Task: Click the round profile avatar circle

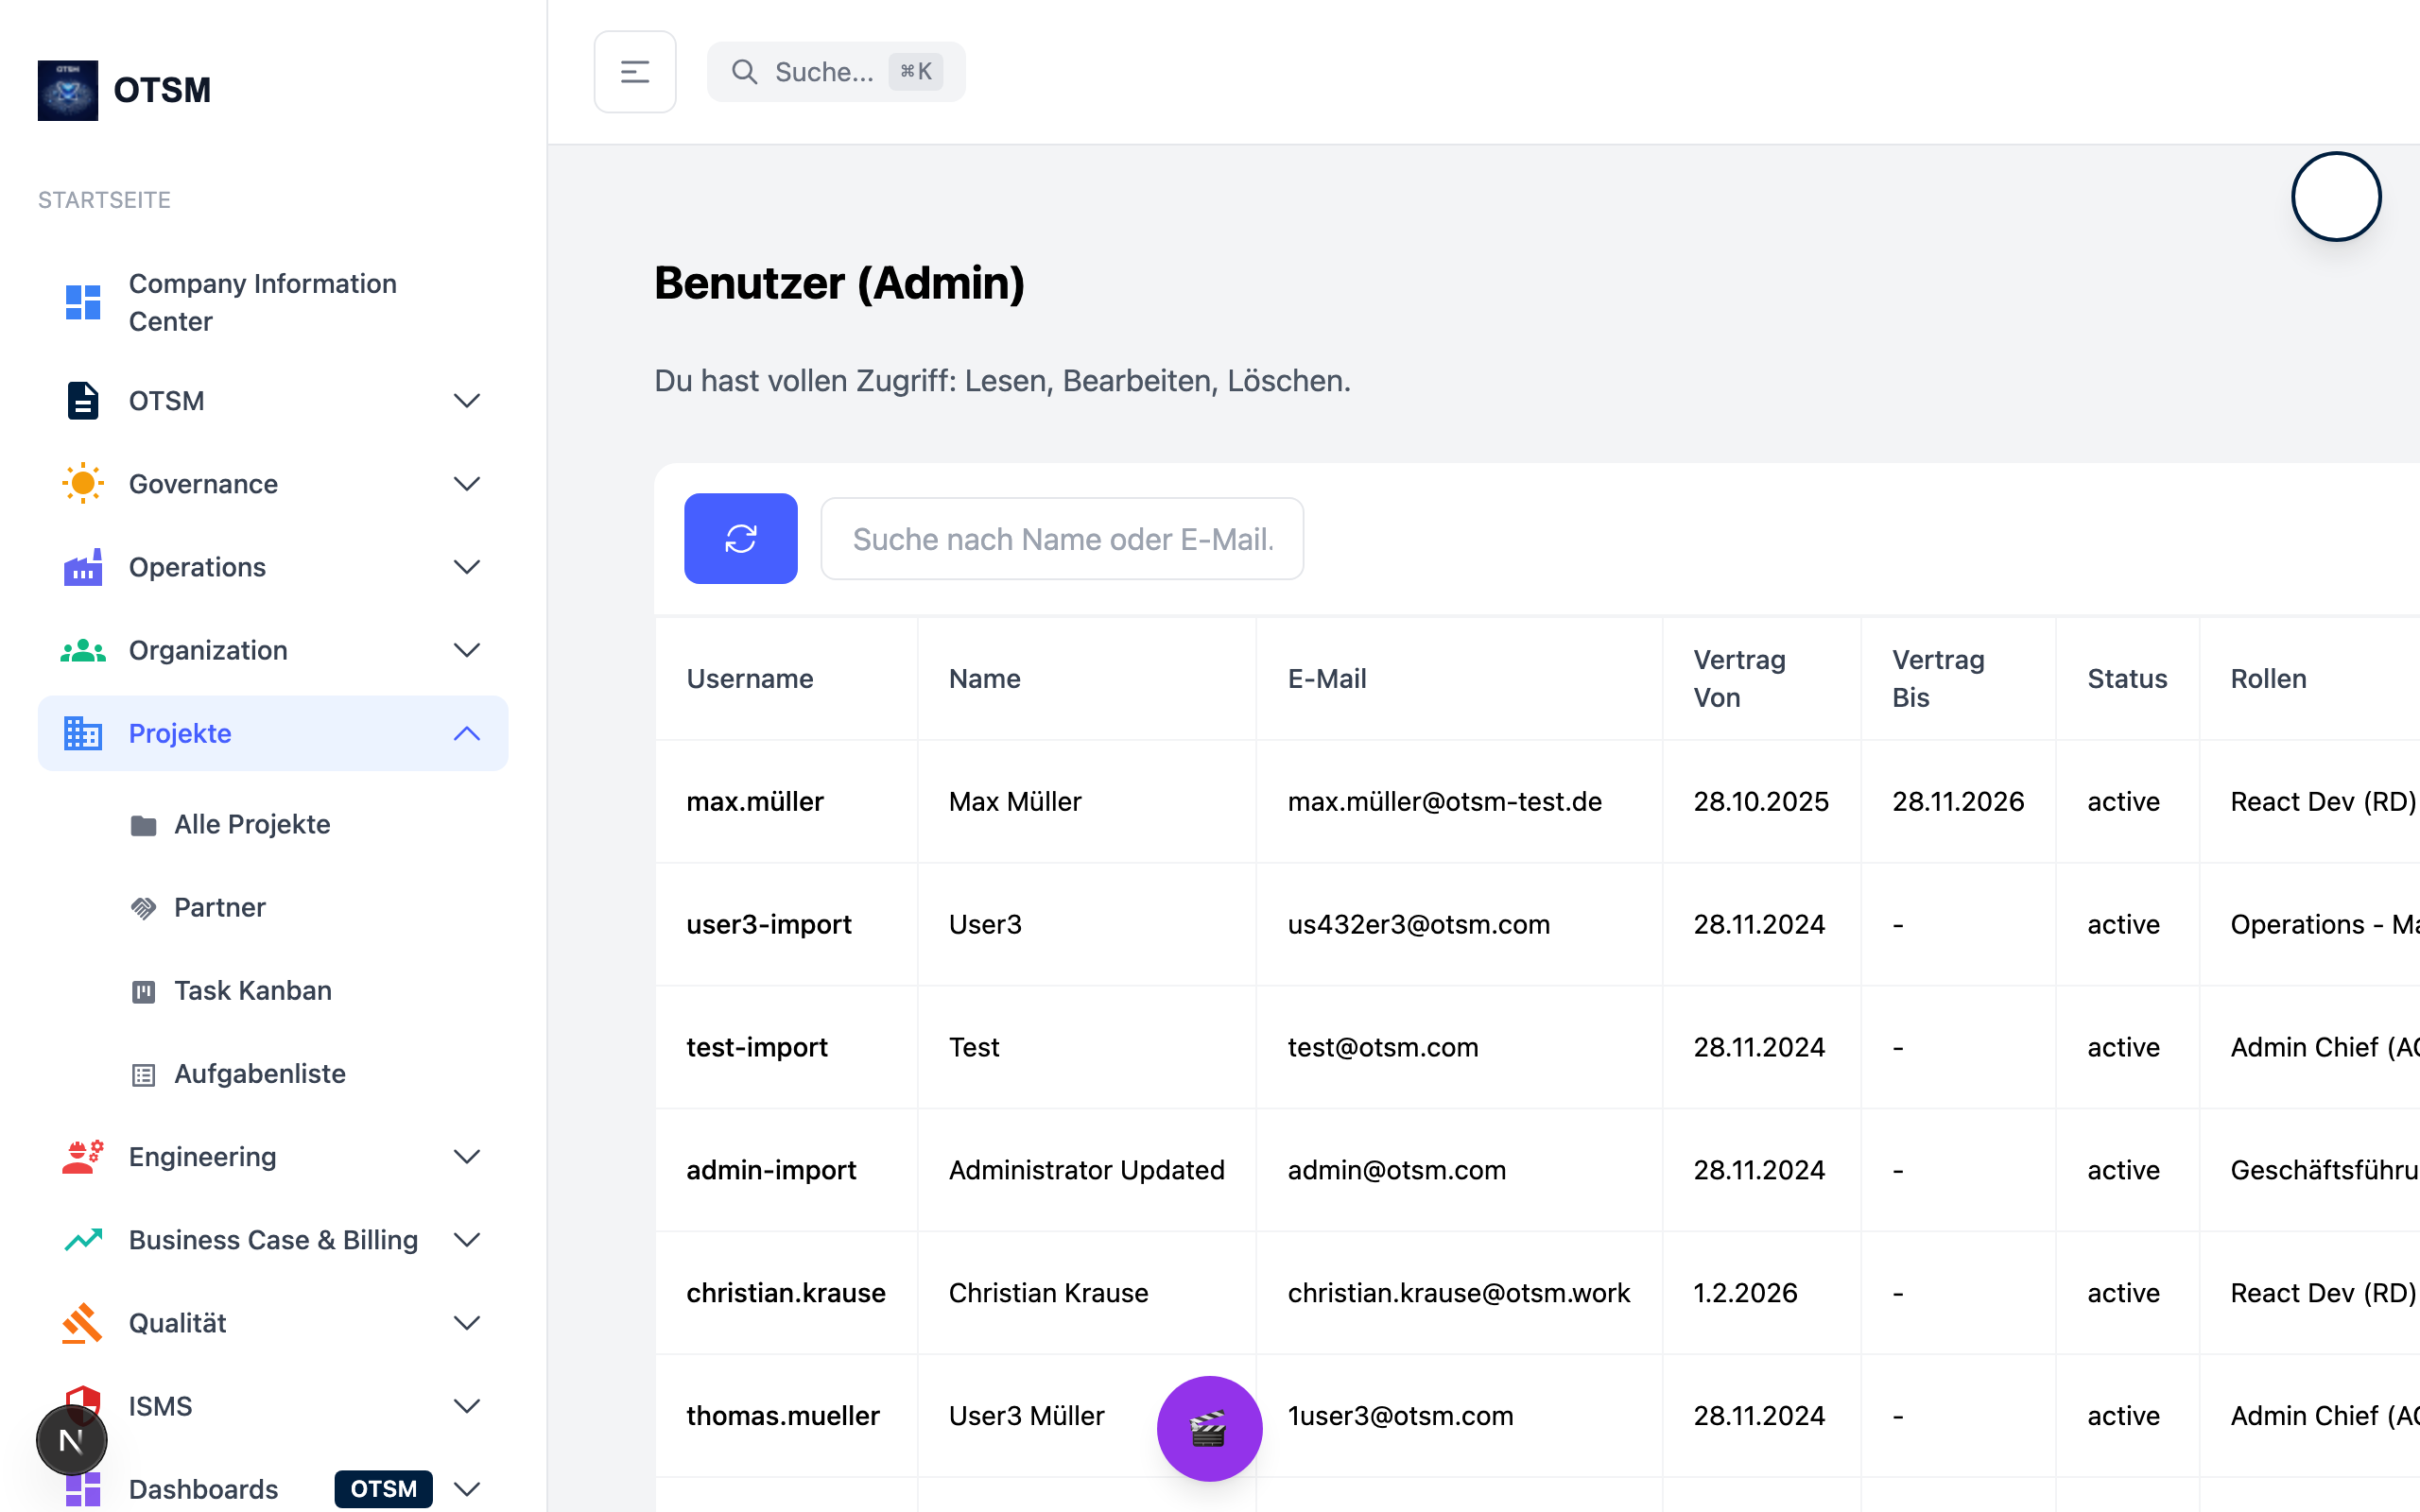Action: tap(2335, 197)
